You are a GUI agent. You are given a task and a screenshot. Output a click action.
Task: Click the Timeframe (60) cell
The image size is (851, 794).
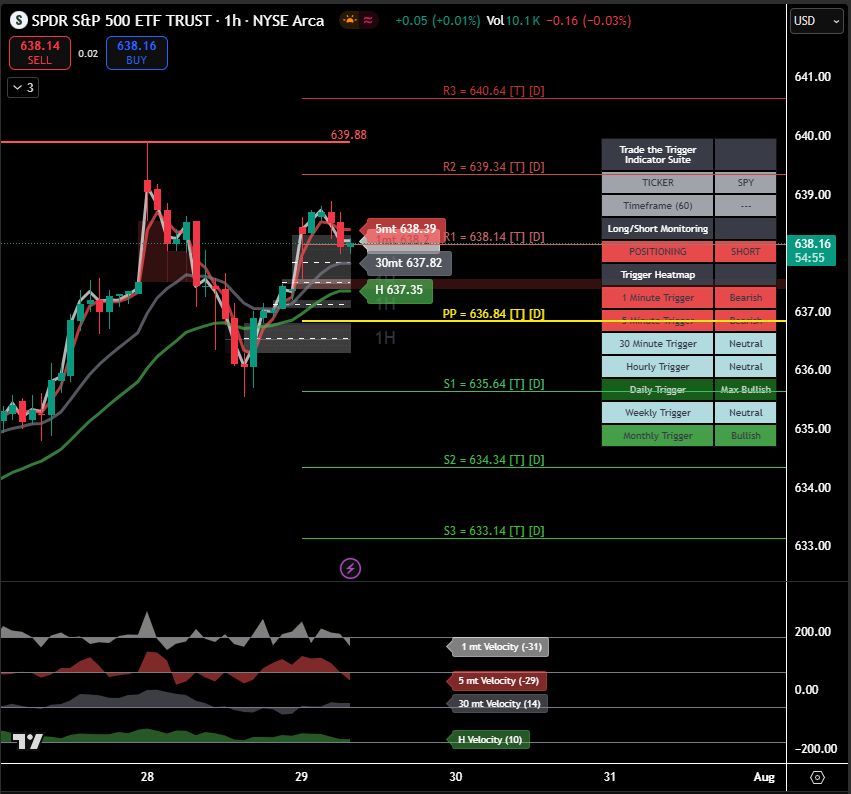click(x=657, y=206)
